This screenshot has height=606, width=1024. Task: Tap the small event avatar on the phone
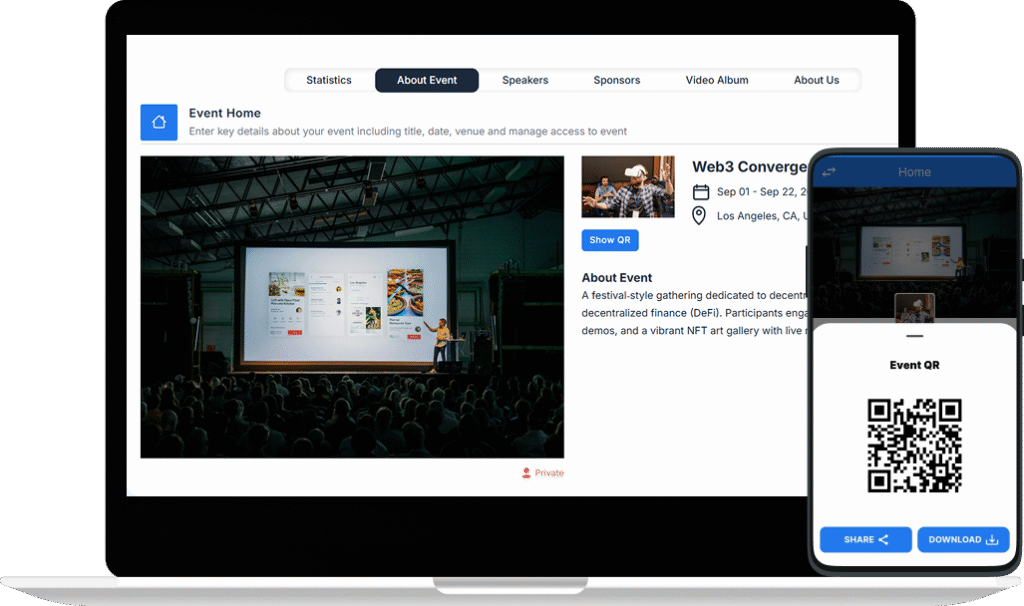(x=914, y=308)
